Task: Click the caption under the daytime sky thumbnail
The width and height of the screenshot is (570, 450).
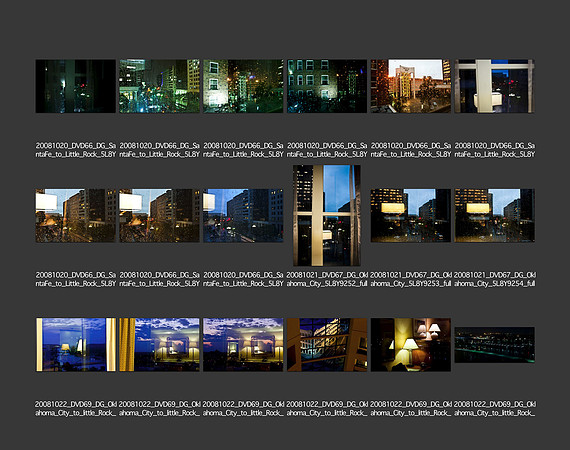Action: (x=411, y=150)
